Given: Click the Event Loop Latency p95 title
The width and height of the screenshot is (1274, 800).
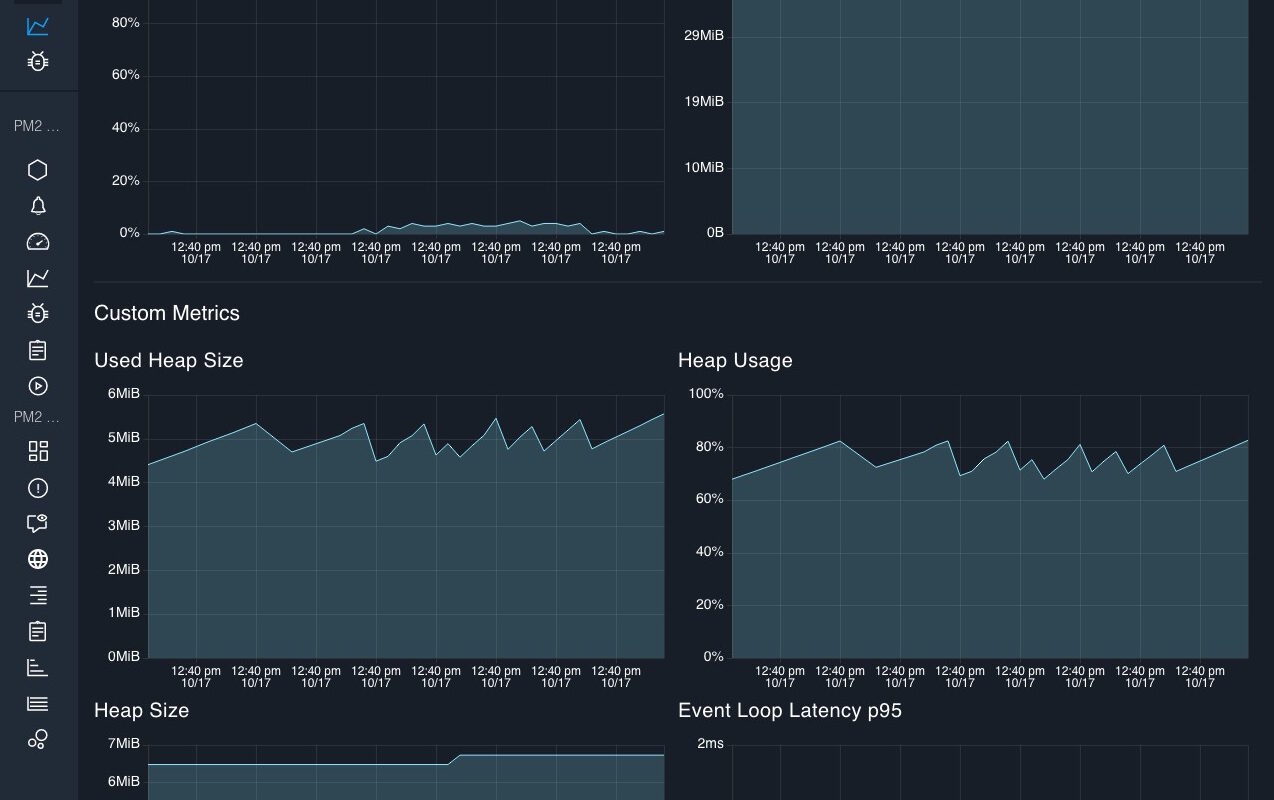Looking at the screenshot, I should click(790, 710).
